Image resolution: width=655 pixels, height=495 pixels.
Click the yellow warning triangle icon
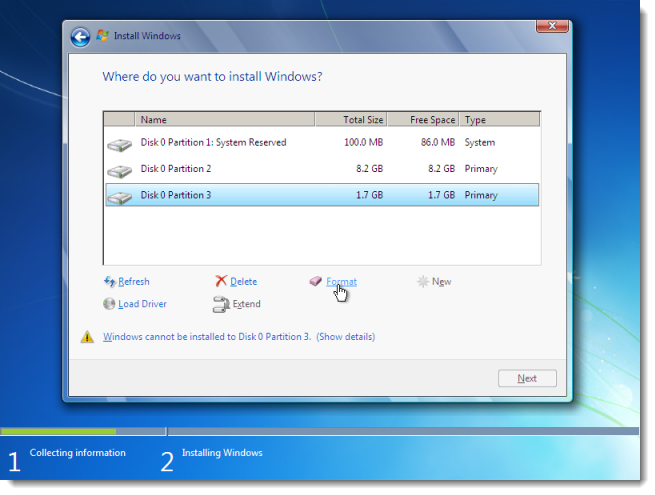click(87, 337)
